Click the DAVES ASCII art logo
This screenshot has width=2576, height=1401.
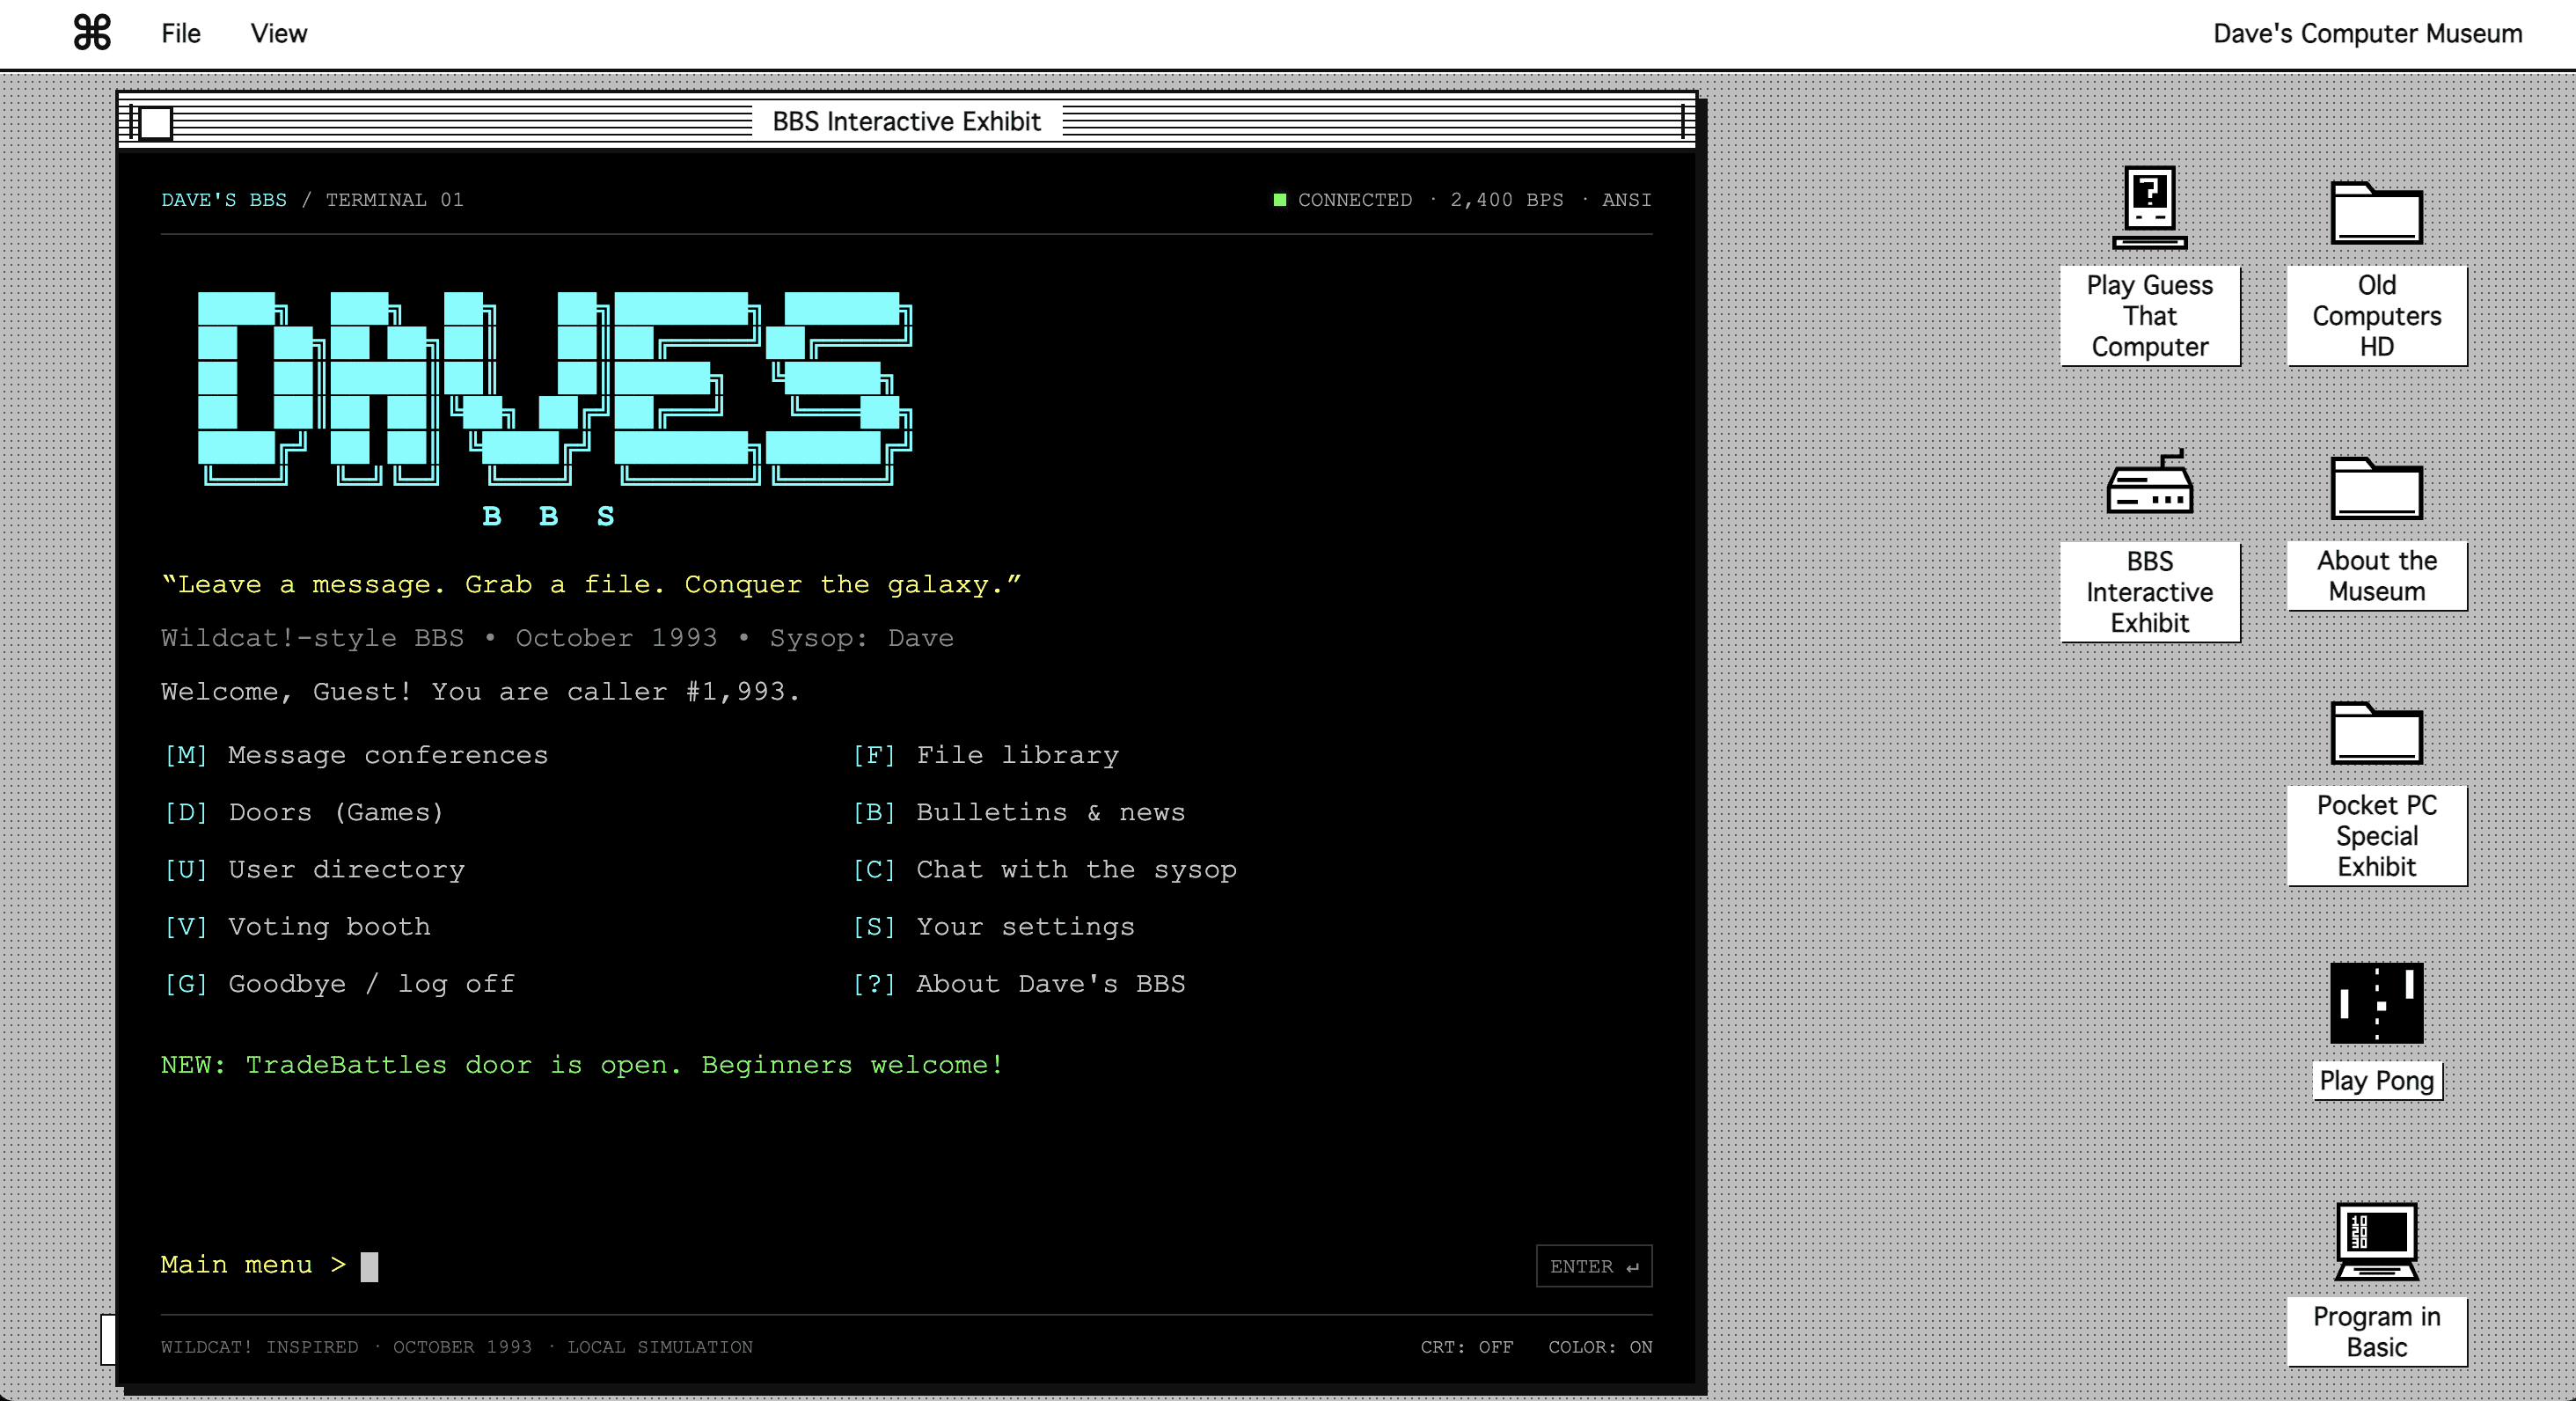(555, 388)
